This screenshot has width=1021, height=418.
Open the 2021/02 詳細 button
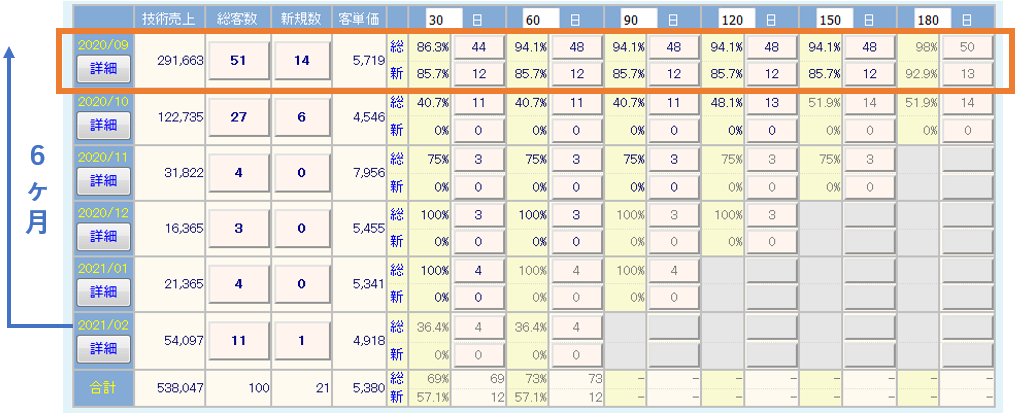pos(104,348)
